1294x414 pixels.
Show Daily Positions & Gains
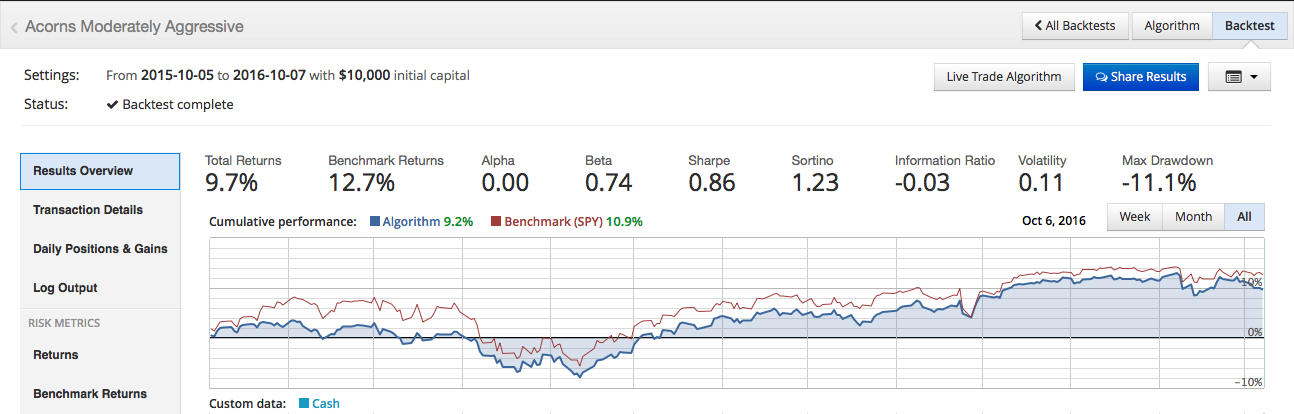point(100,249)
